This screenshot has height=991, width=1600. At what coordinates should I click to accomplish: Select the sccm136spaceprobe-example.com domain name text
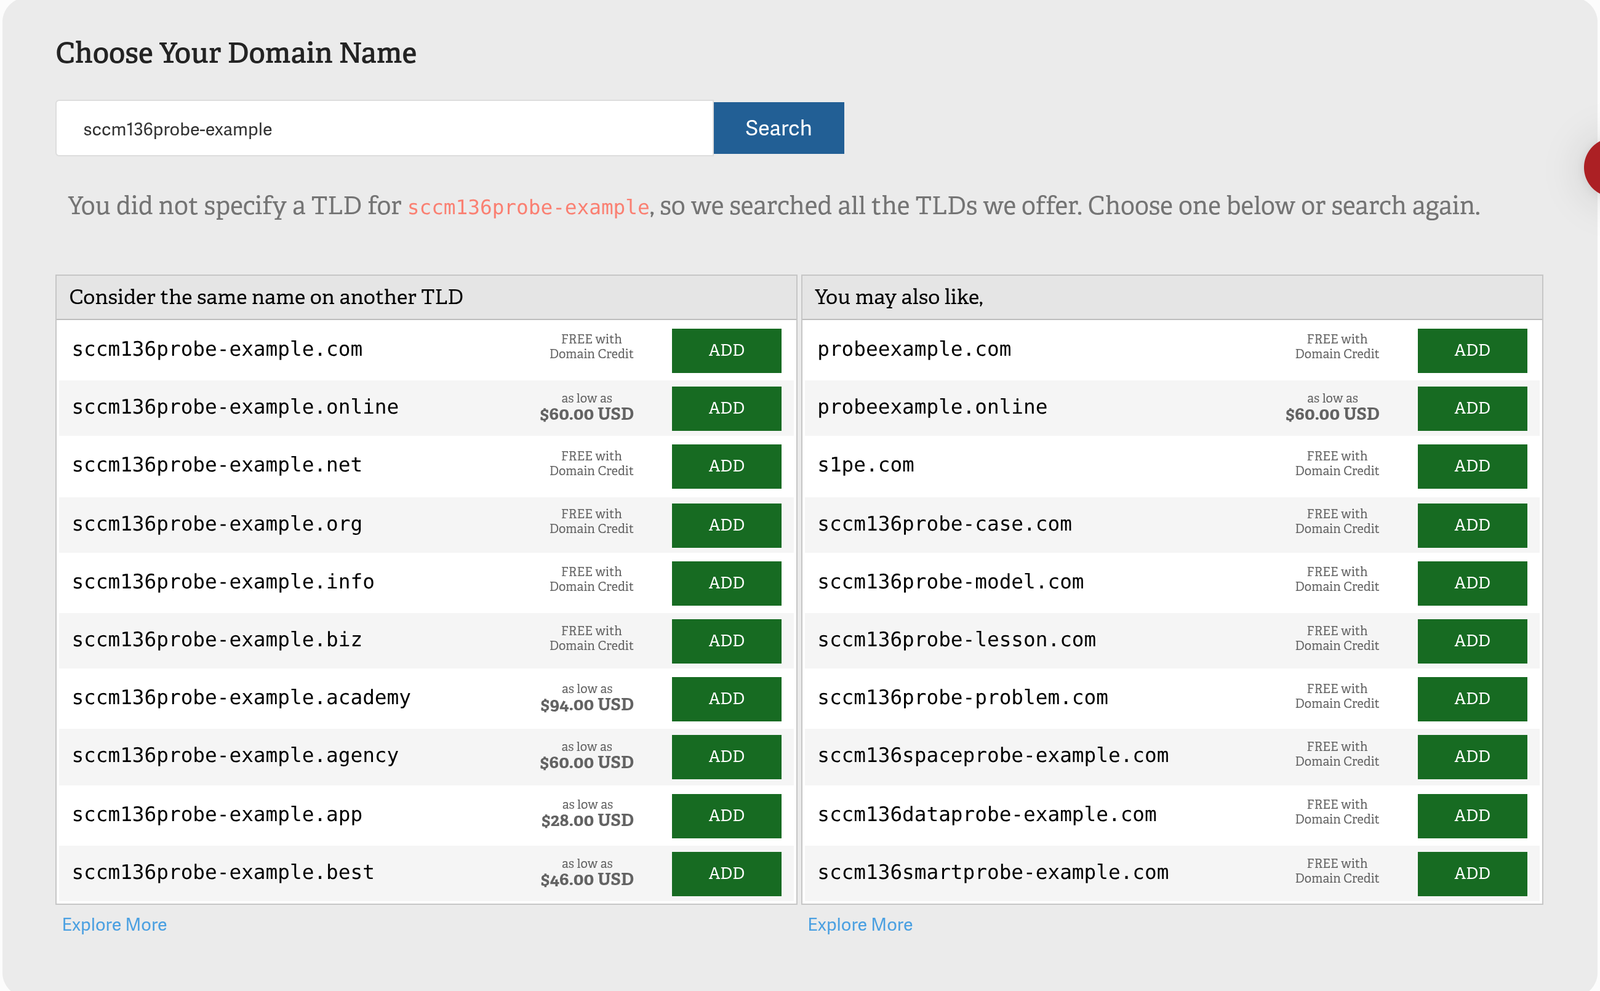pos(993,757)
